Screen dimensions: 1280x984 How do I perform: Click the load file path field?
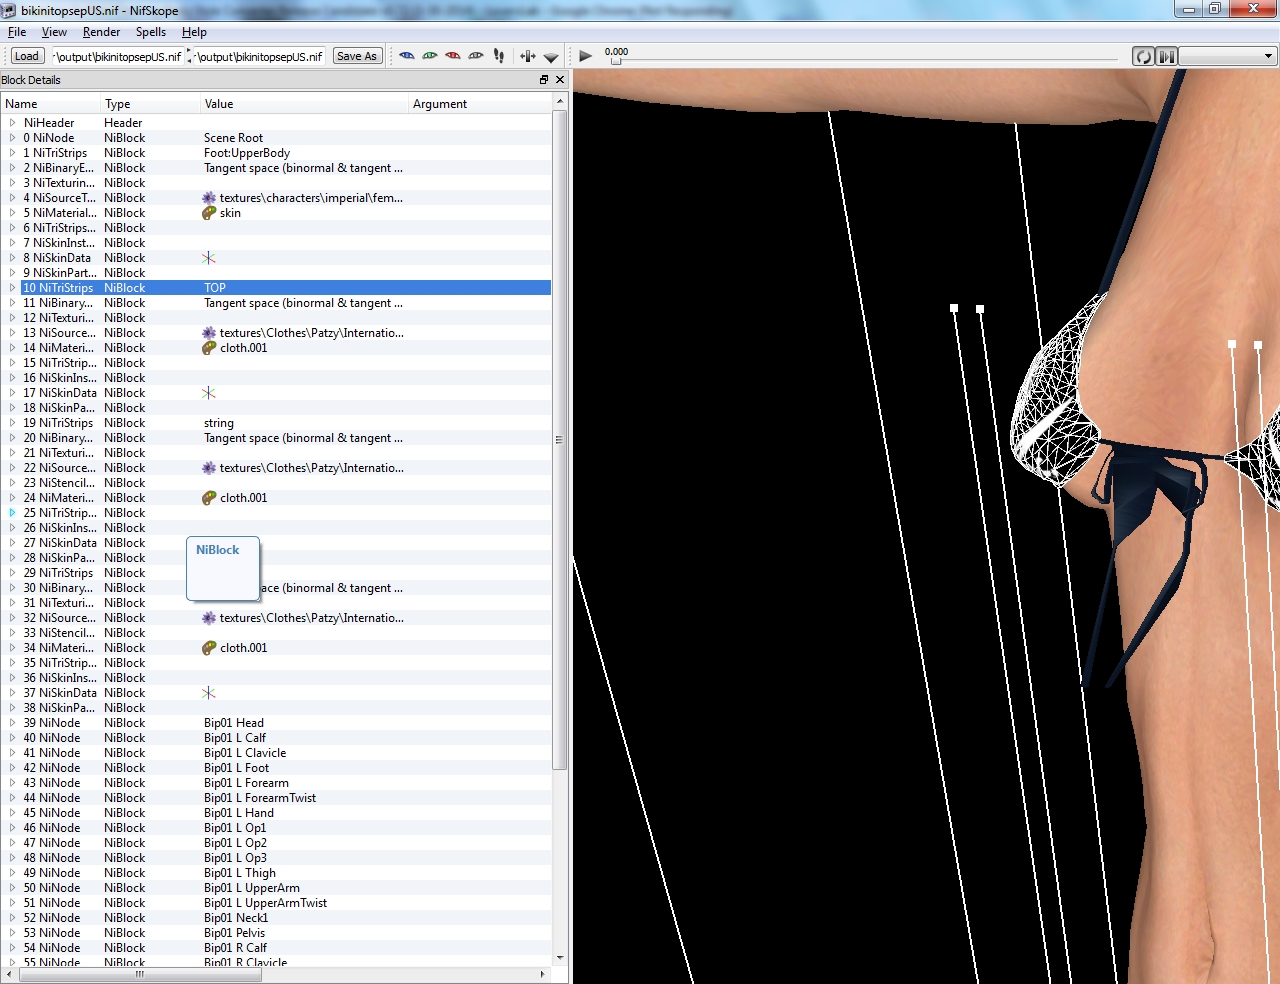(x=117, y=56)
